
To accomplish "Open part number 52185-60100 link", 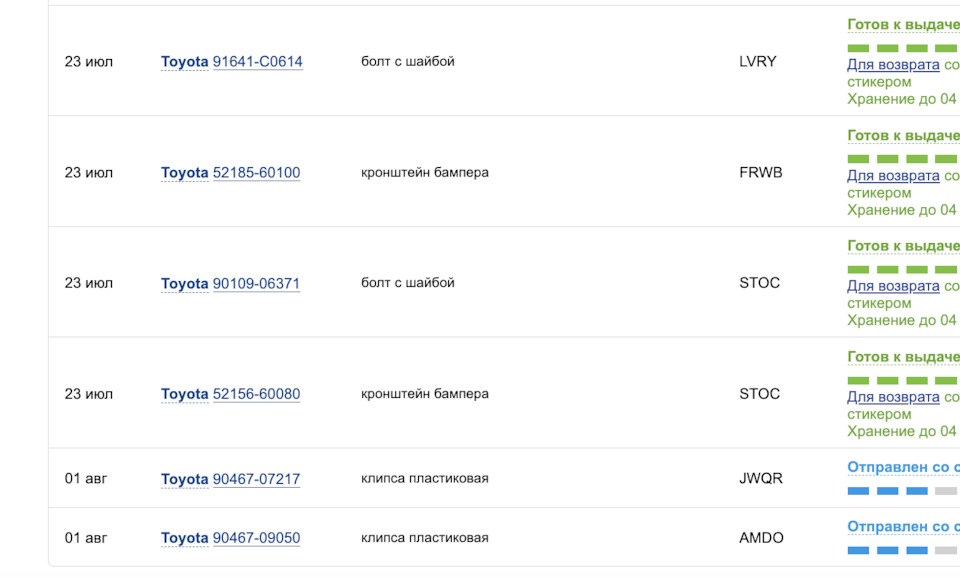I will click(256, 173).
